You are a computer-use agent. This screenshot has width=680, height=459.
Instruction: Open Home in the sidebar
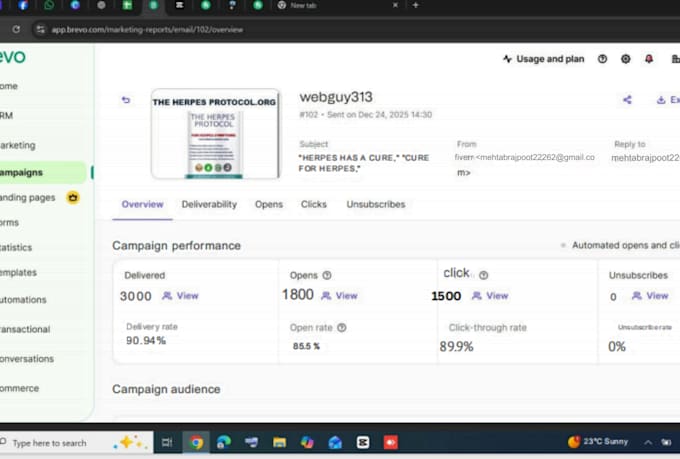point(9,86)
